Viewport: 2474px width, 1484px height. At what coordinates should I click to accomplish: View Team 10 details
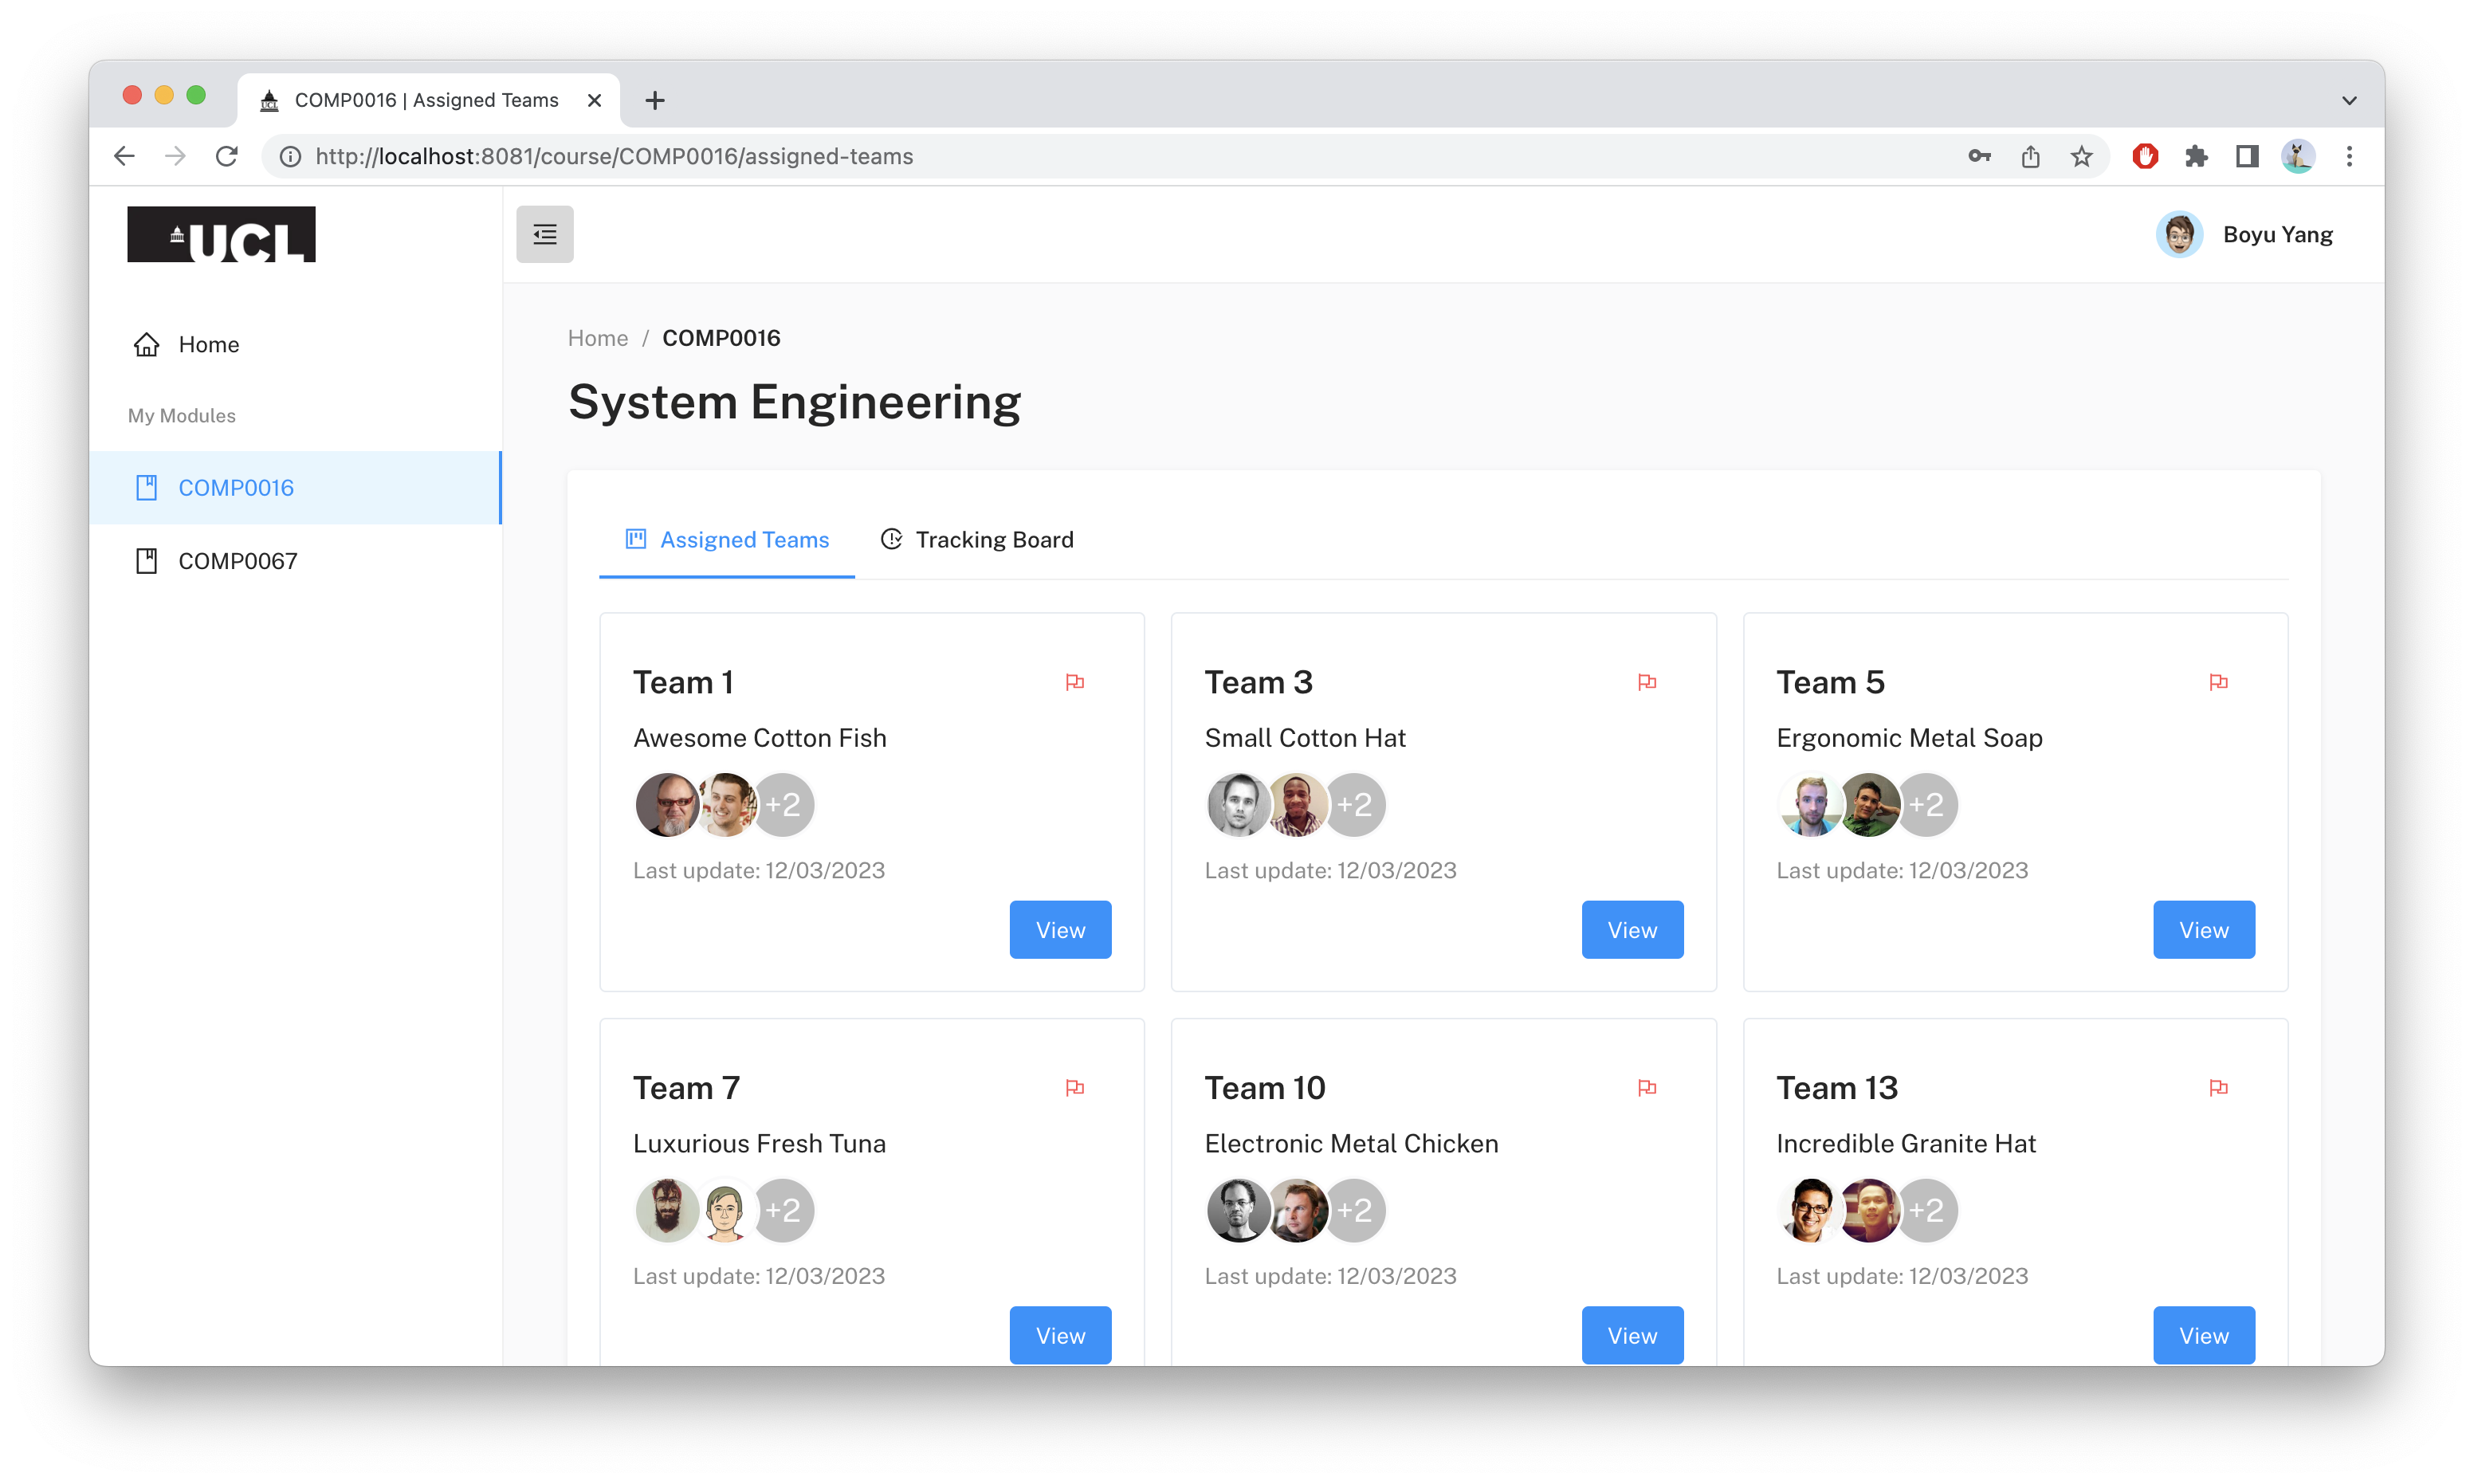[x=1632, y=1335]
